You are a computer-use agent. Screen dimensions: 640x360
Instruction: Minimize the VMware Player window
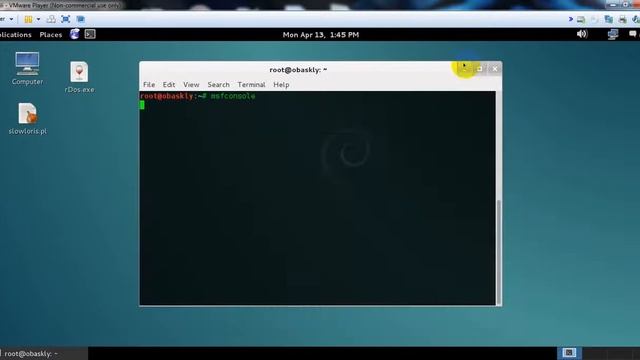613,4
